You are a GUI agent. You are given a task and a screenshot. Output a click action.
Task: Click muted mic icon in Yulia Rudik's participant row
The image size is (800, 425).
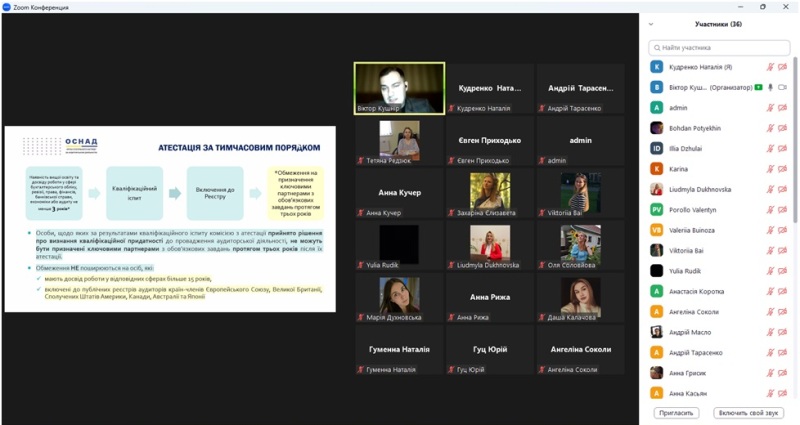pos(770,271)
